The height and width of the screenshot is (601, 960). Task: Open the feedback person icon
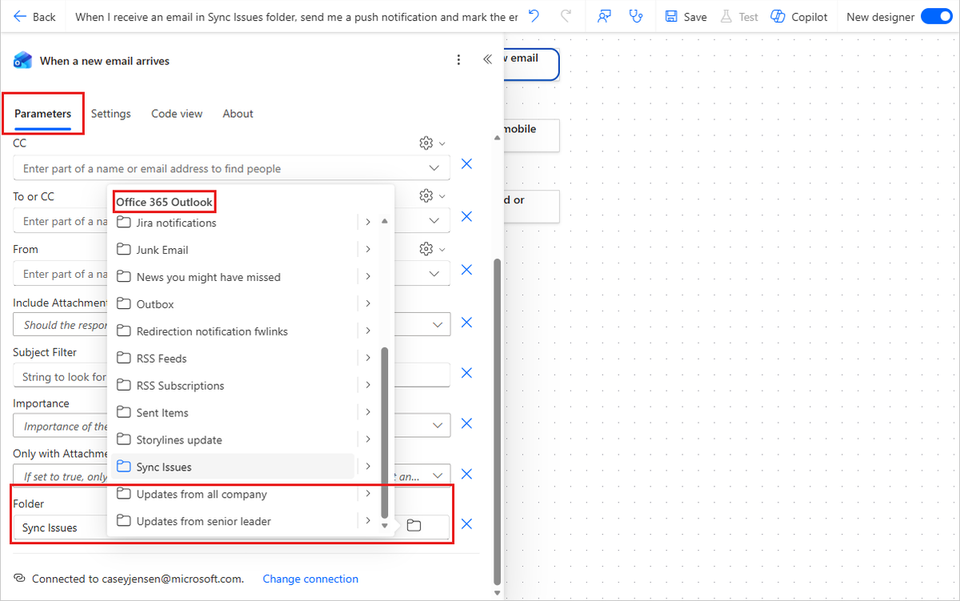coord(604,17)
